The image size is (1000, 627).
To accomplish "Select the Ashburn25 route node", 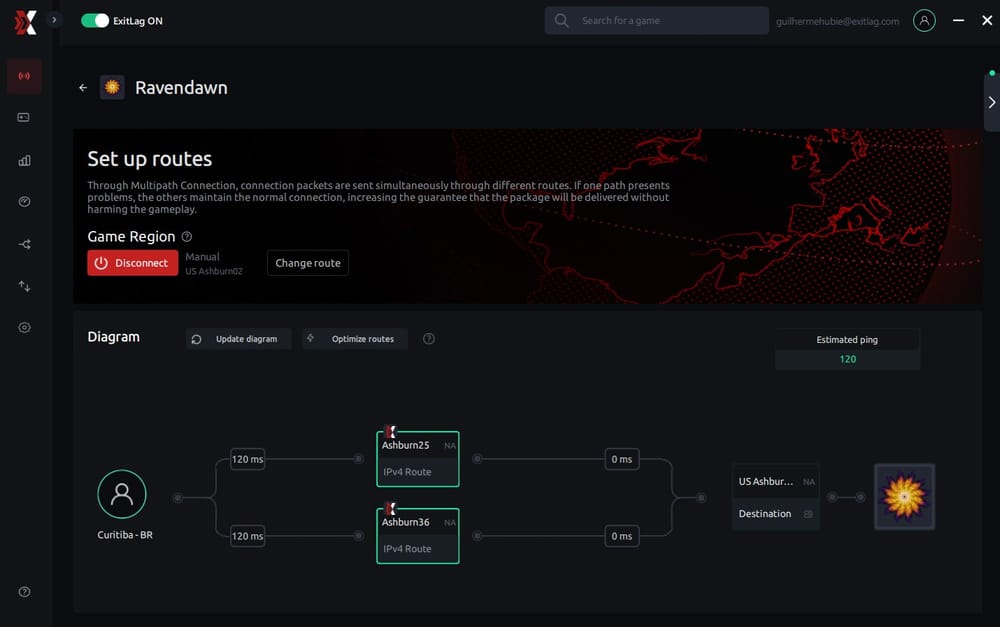I will tap(418, 459).
